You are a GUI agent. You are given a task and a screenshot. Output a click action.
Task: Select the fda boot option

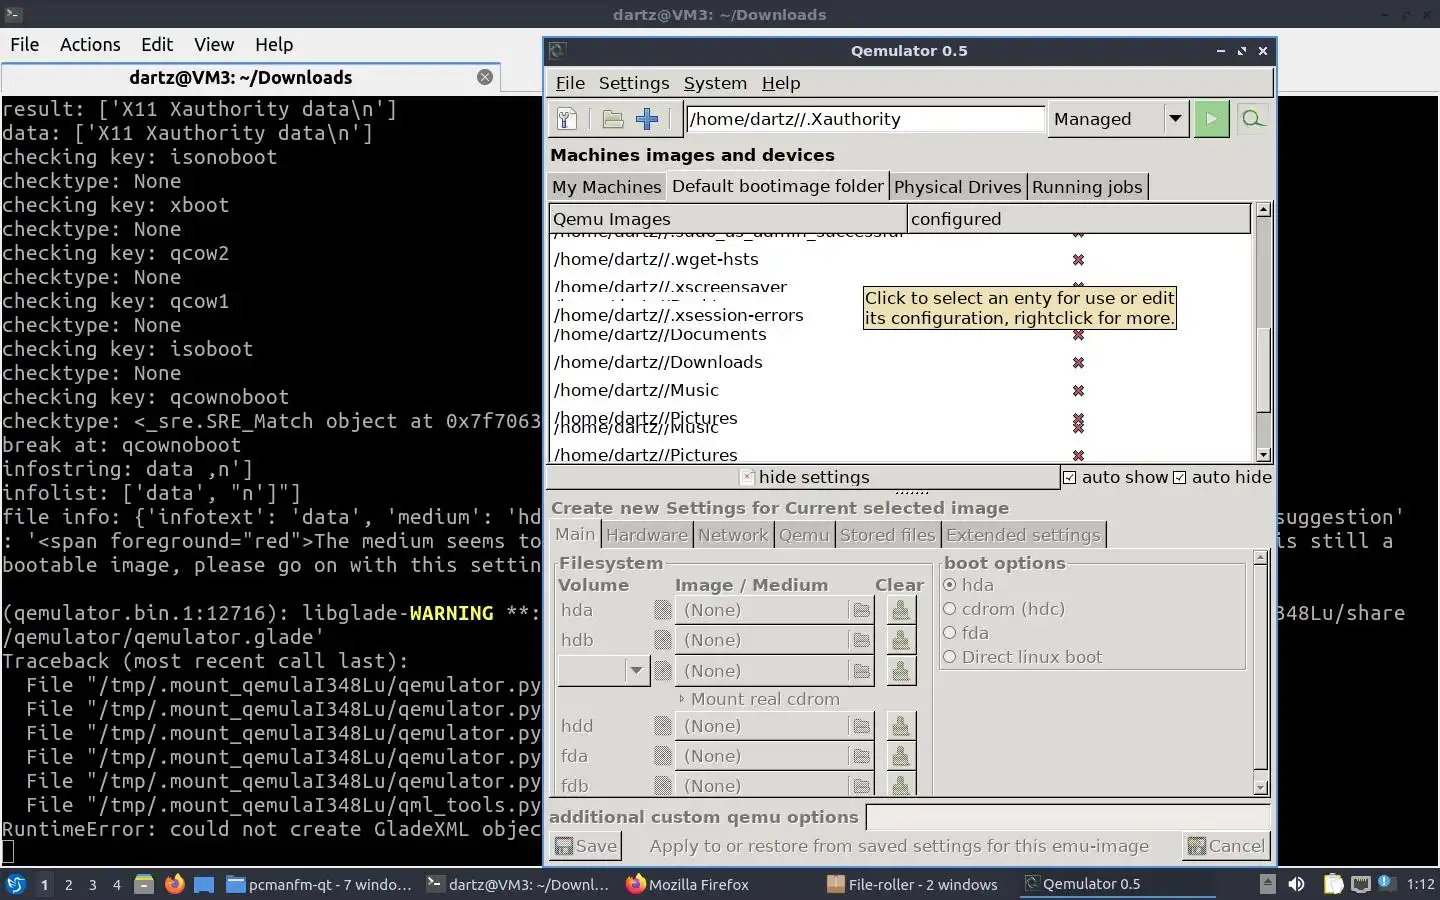pyautogui.click(x=950, y=633)
